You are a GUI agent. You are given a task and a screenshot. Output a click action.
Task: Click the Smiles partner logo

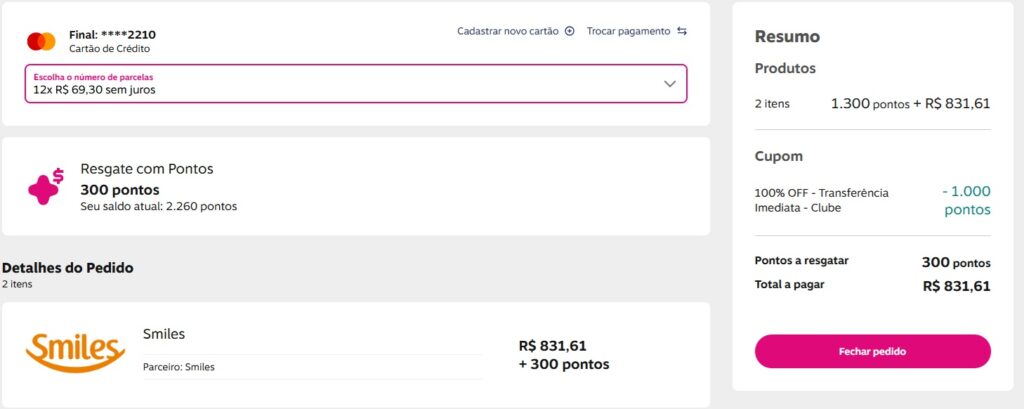click(x=75, y=350)
